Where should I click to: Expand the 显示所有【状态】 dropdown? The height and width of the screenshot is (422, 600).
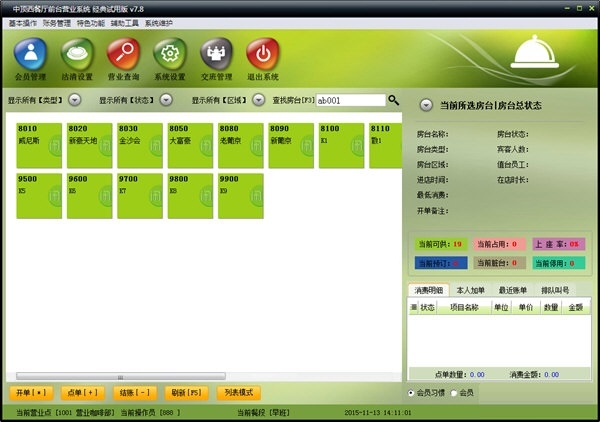165,100
